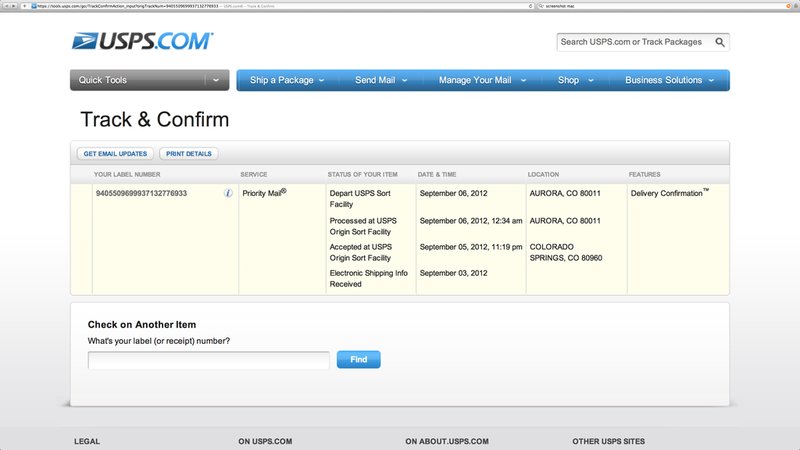Click the September 03, 2012 date
800x450 pixels.
[454, 273]
